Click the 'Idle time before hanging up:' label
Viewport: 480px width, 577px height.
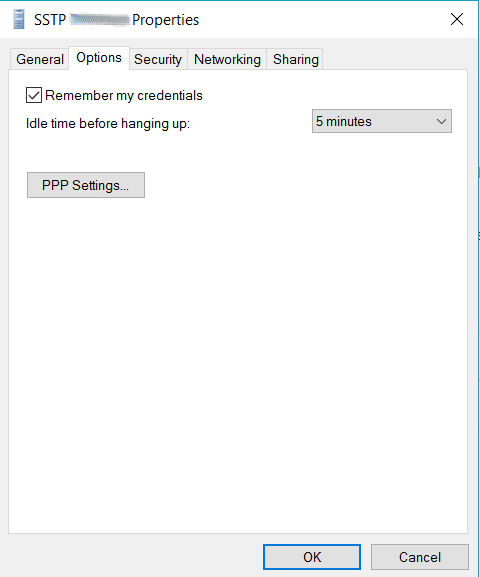point(108,124)
